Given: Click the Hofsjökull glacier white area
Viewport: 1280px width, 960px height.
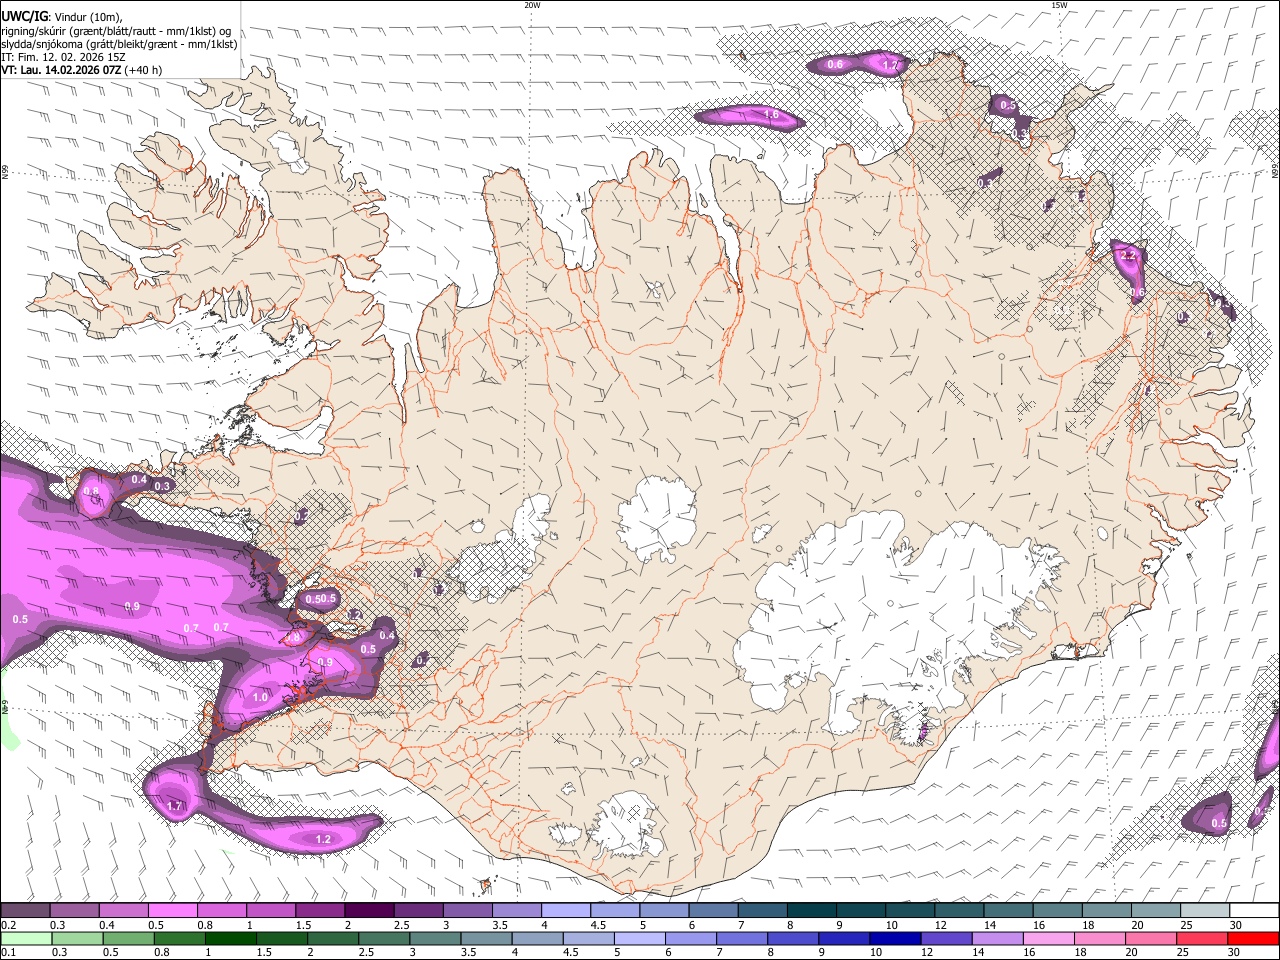Looking at the screenshot, I should (x=657, y=518).
